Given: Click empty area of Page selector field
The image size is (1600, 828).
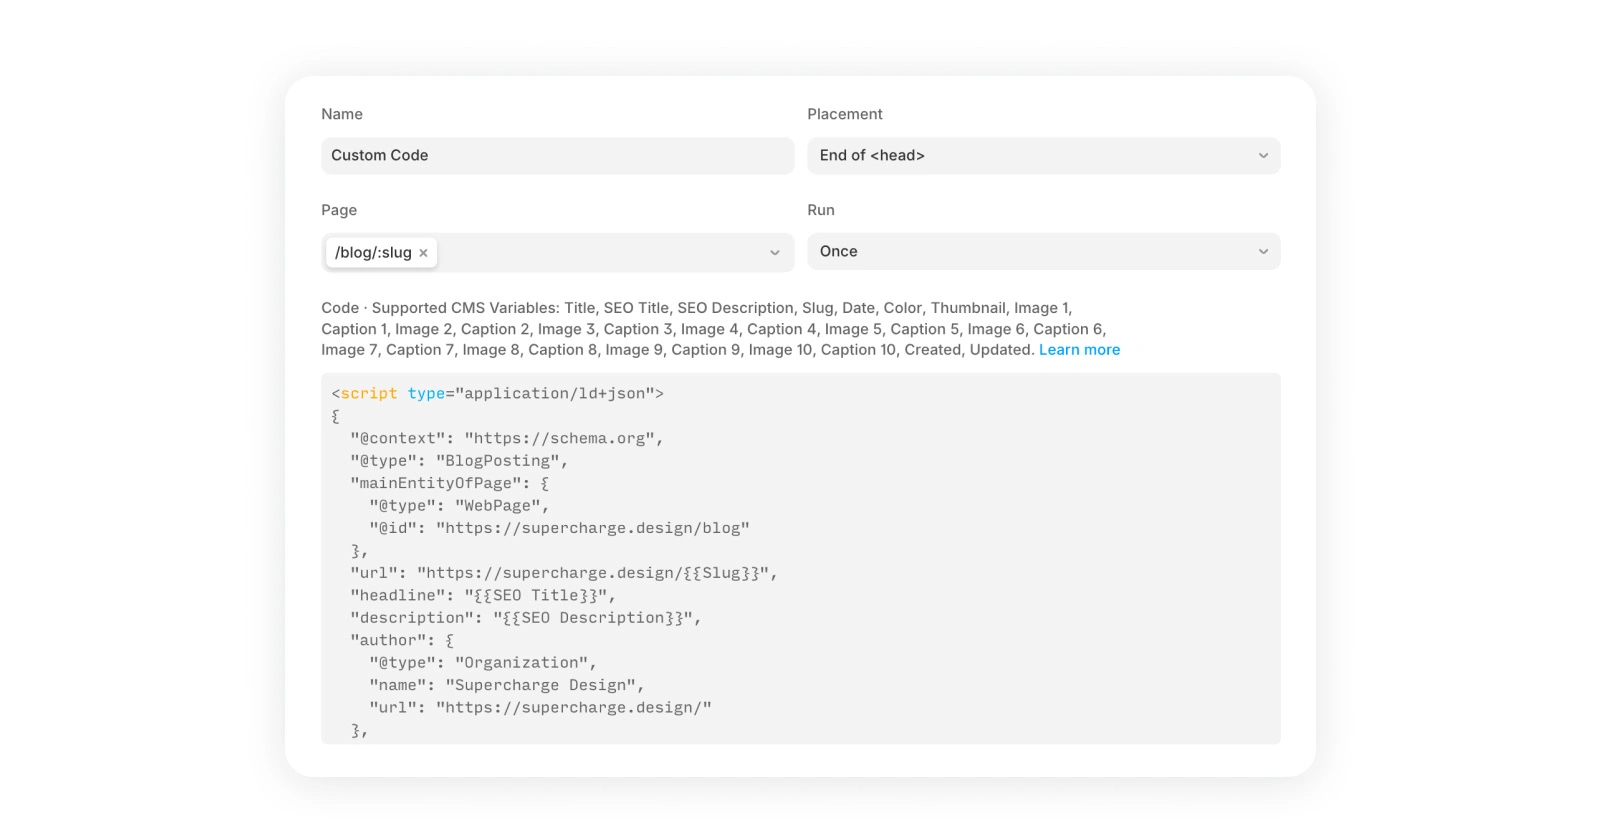Looking at the screenshot, I should 600,253.
